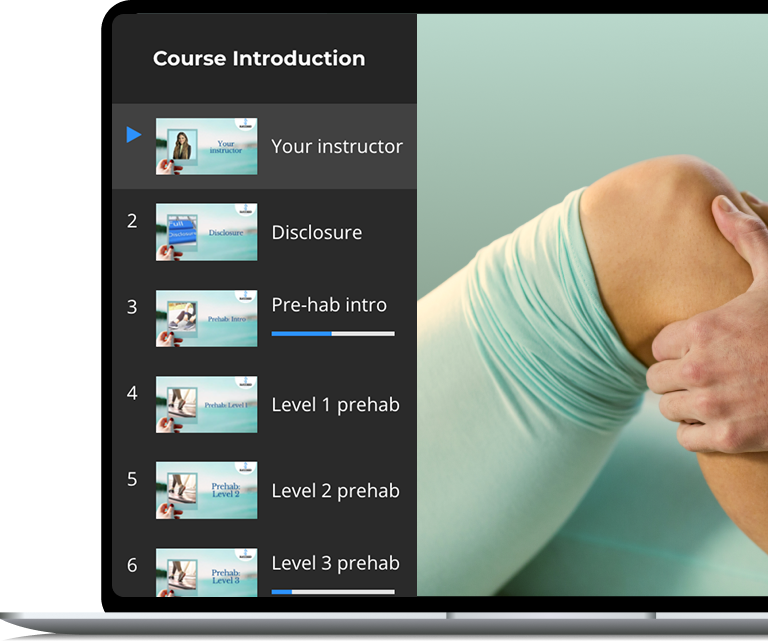Select the Level 3 prehab thumbnail
The image size is (768, 641).
pos(206,572)
